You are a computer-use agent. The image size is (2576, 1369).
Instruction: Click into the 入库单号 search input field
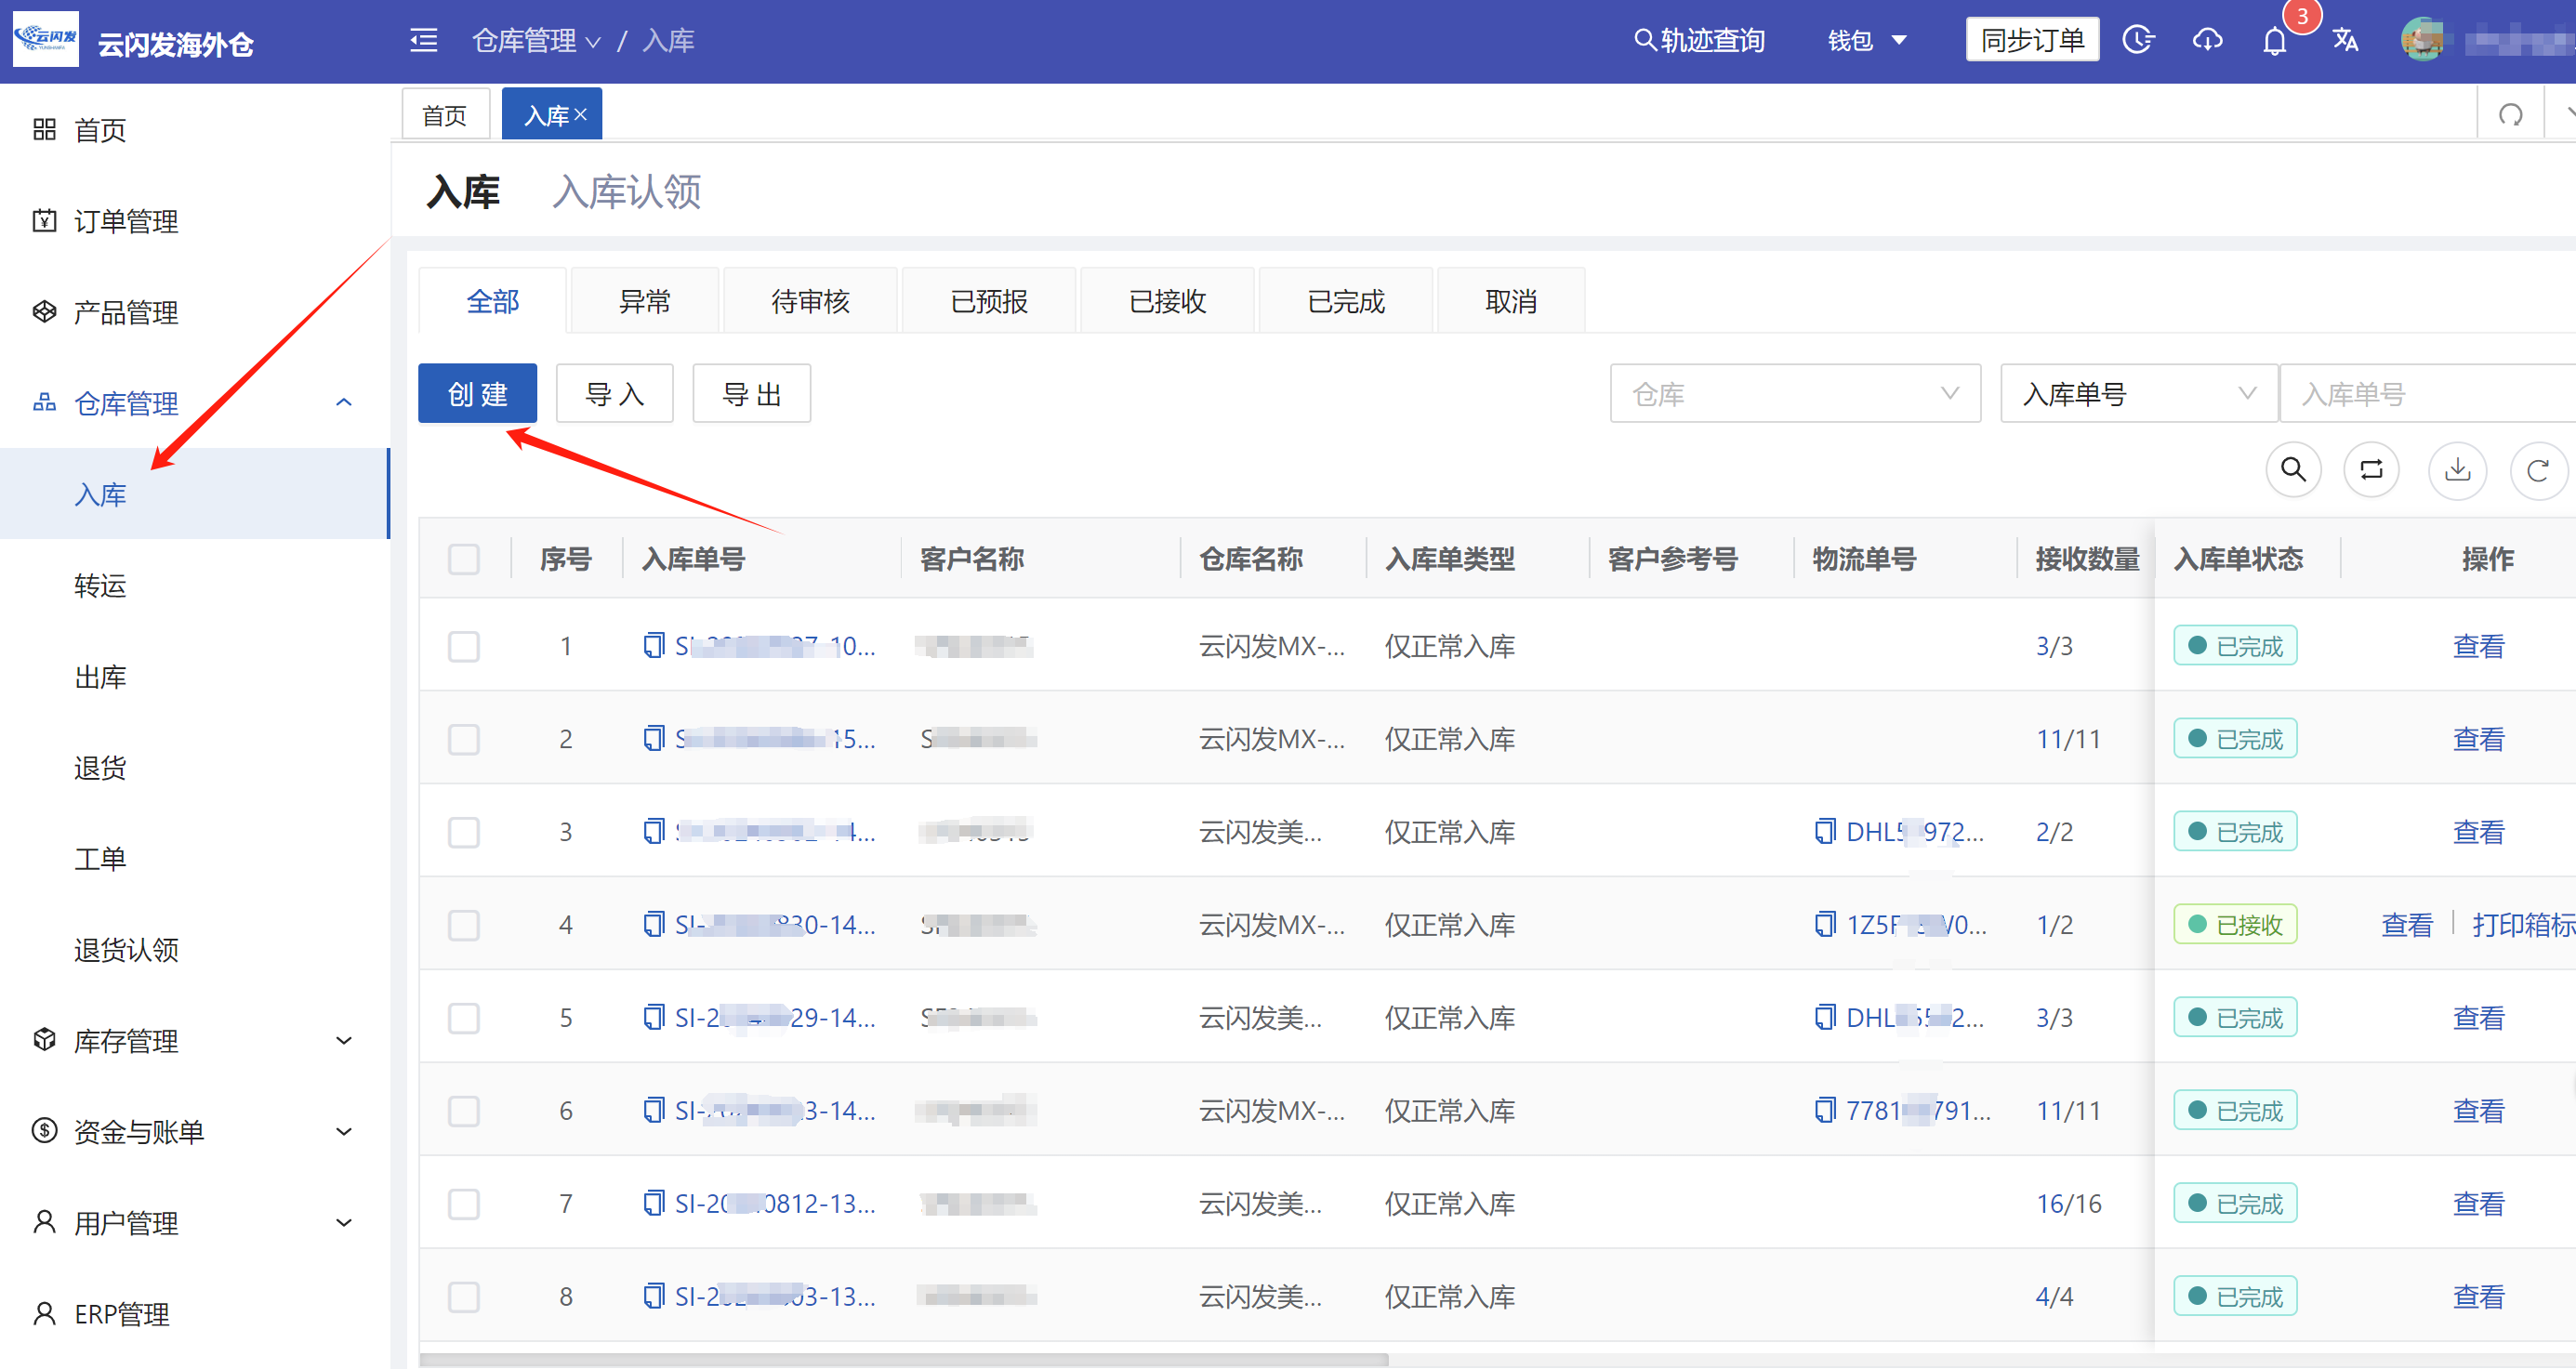point(2428,393)
